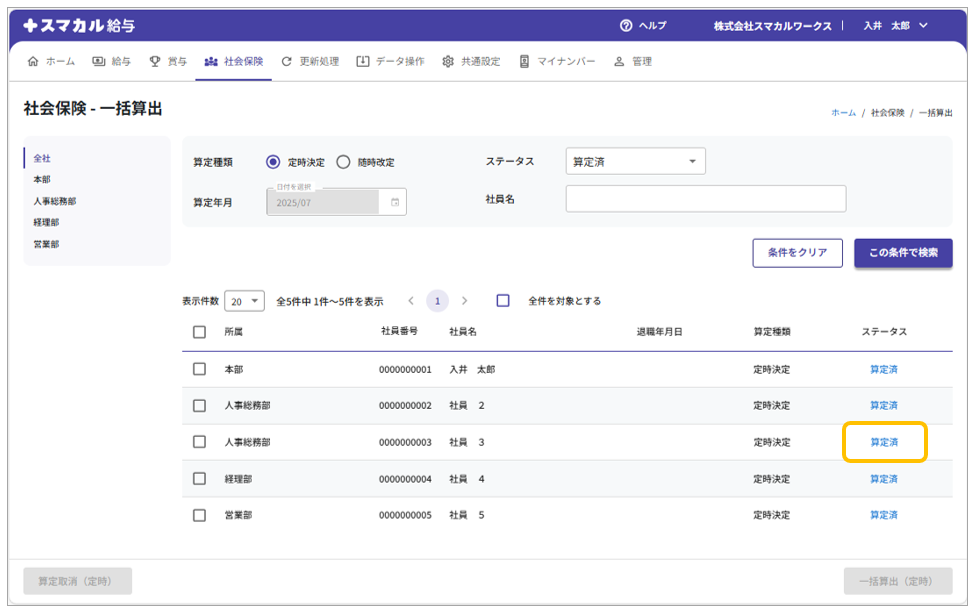Click the Home house icon in navigation
Image resolution: width=976 pixels, height=611 pixels.
pos(33,61)
